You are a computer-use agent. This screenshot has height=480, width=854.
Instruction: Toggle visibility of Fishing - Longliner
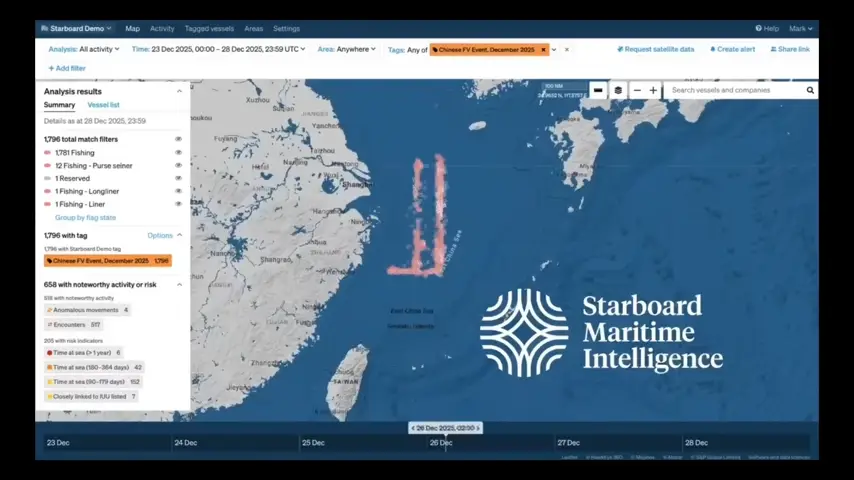(178, 191)
